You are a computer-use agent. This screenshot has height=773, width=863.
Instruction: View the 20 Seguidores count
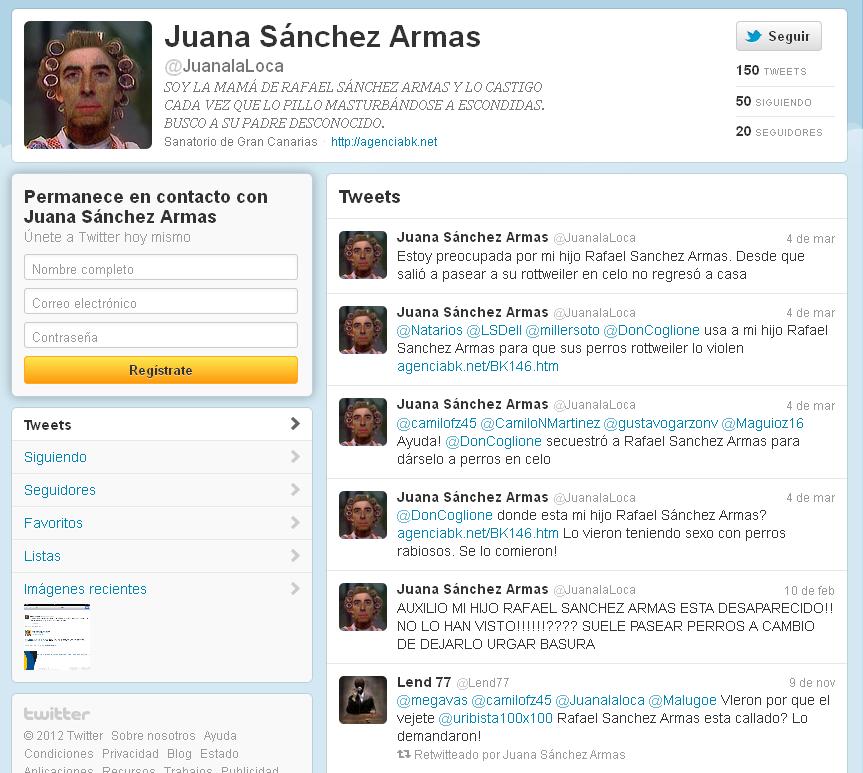[x=779, y=132]
